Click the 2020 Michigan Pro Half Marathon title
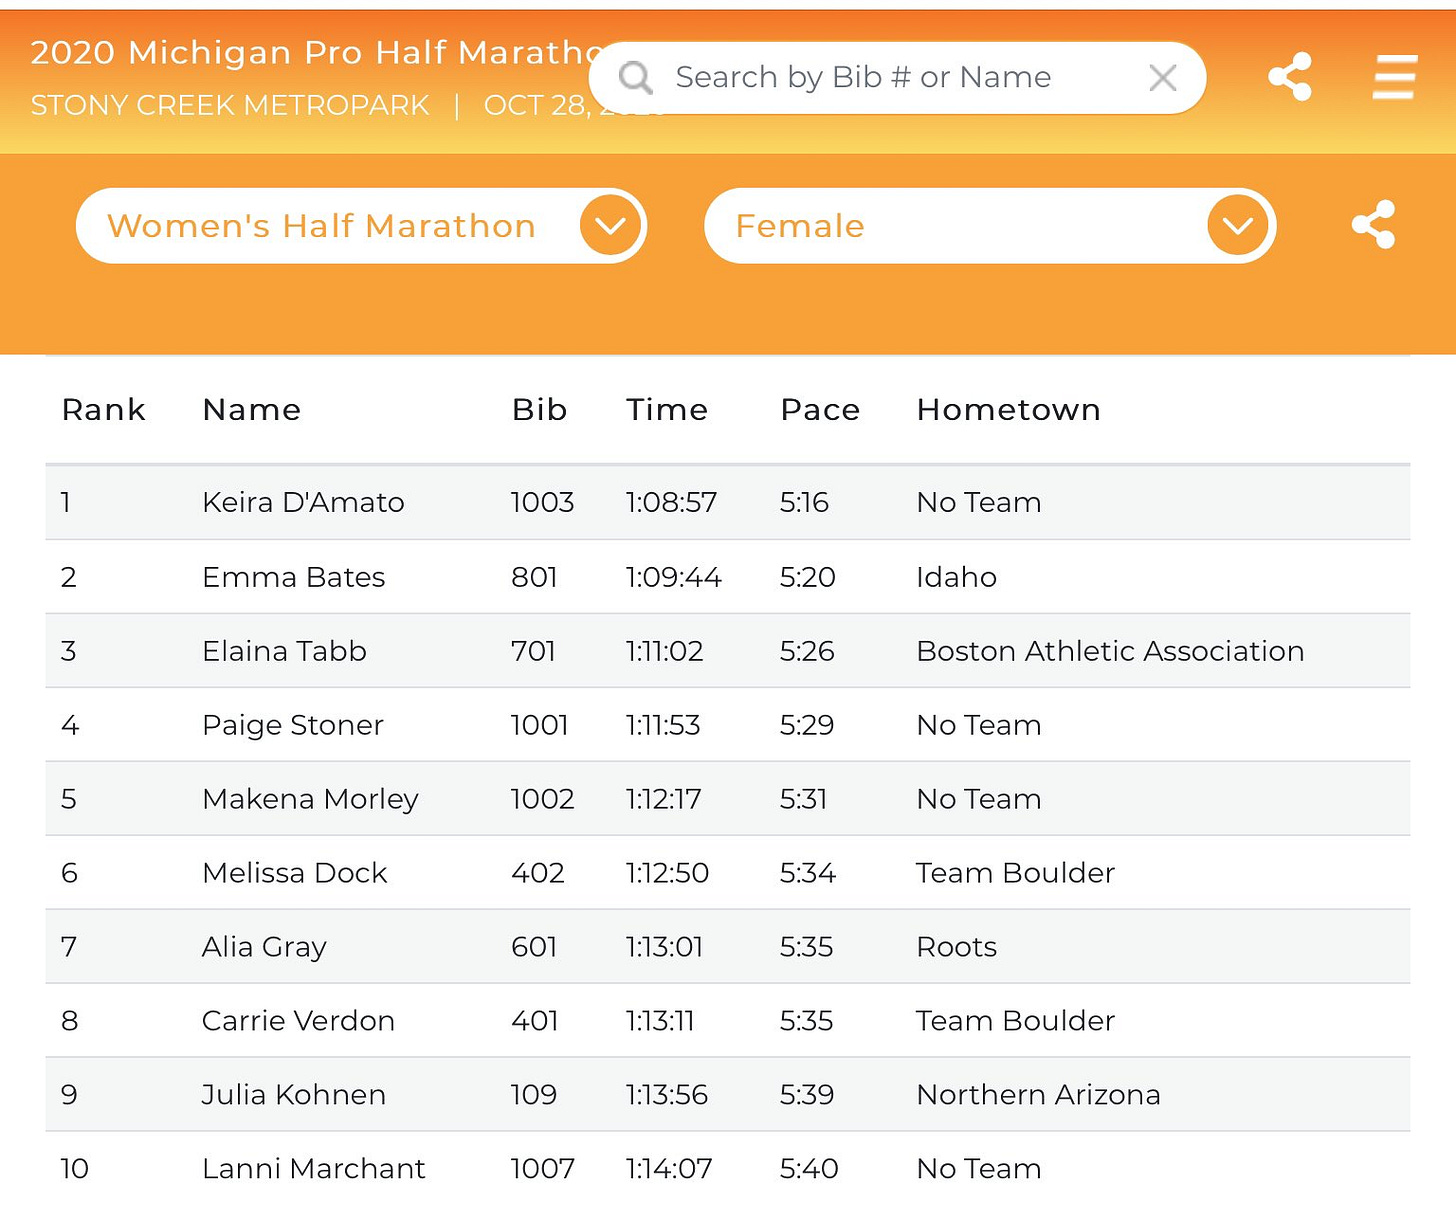The height and width of the screenshot is (1222, 1456). 316,52
